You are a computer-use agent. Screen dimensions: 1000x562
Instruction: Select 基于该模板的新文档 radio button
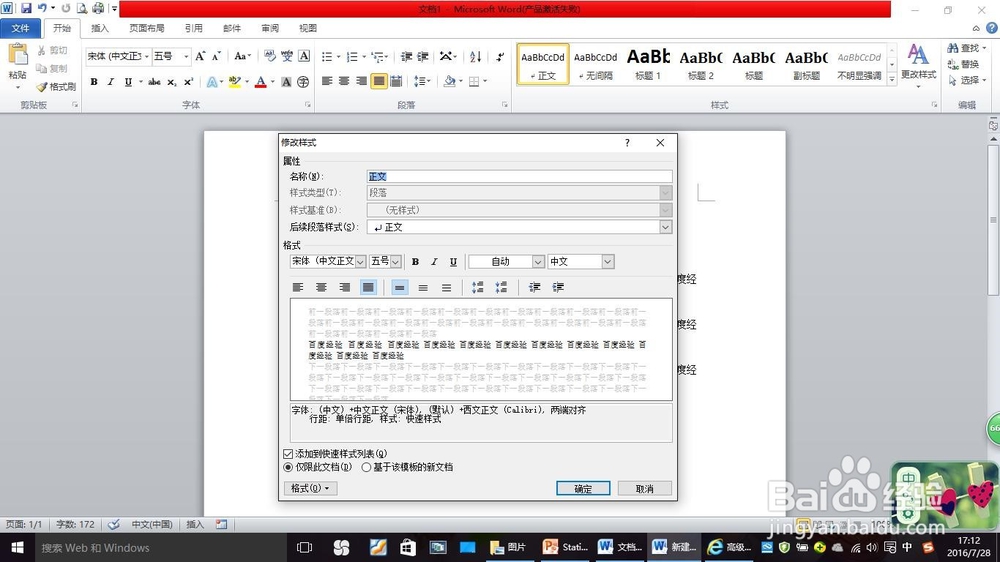pyautogui.click(x=366, y=468)
